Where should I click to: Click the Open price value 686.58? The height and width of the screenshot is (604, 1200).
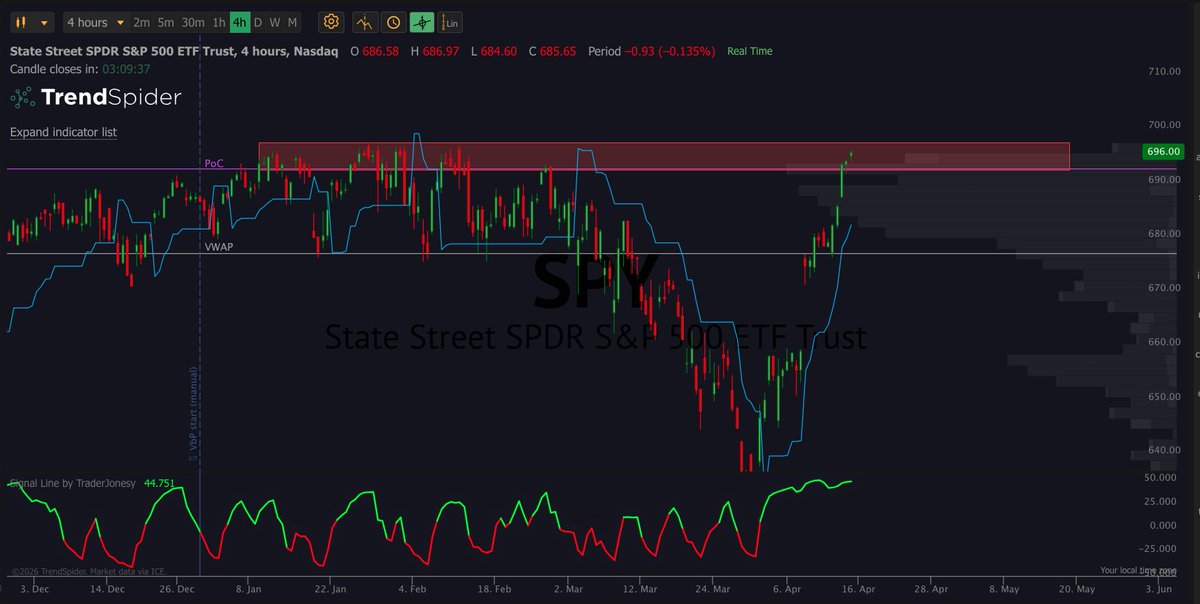pyautogui.click(x=381, y=51)
